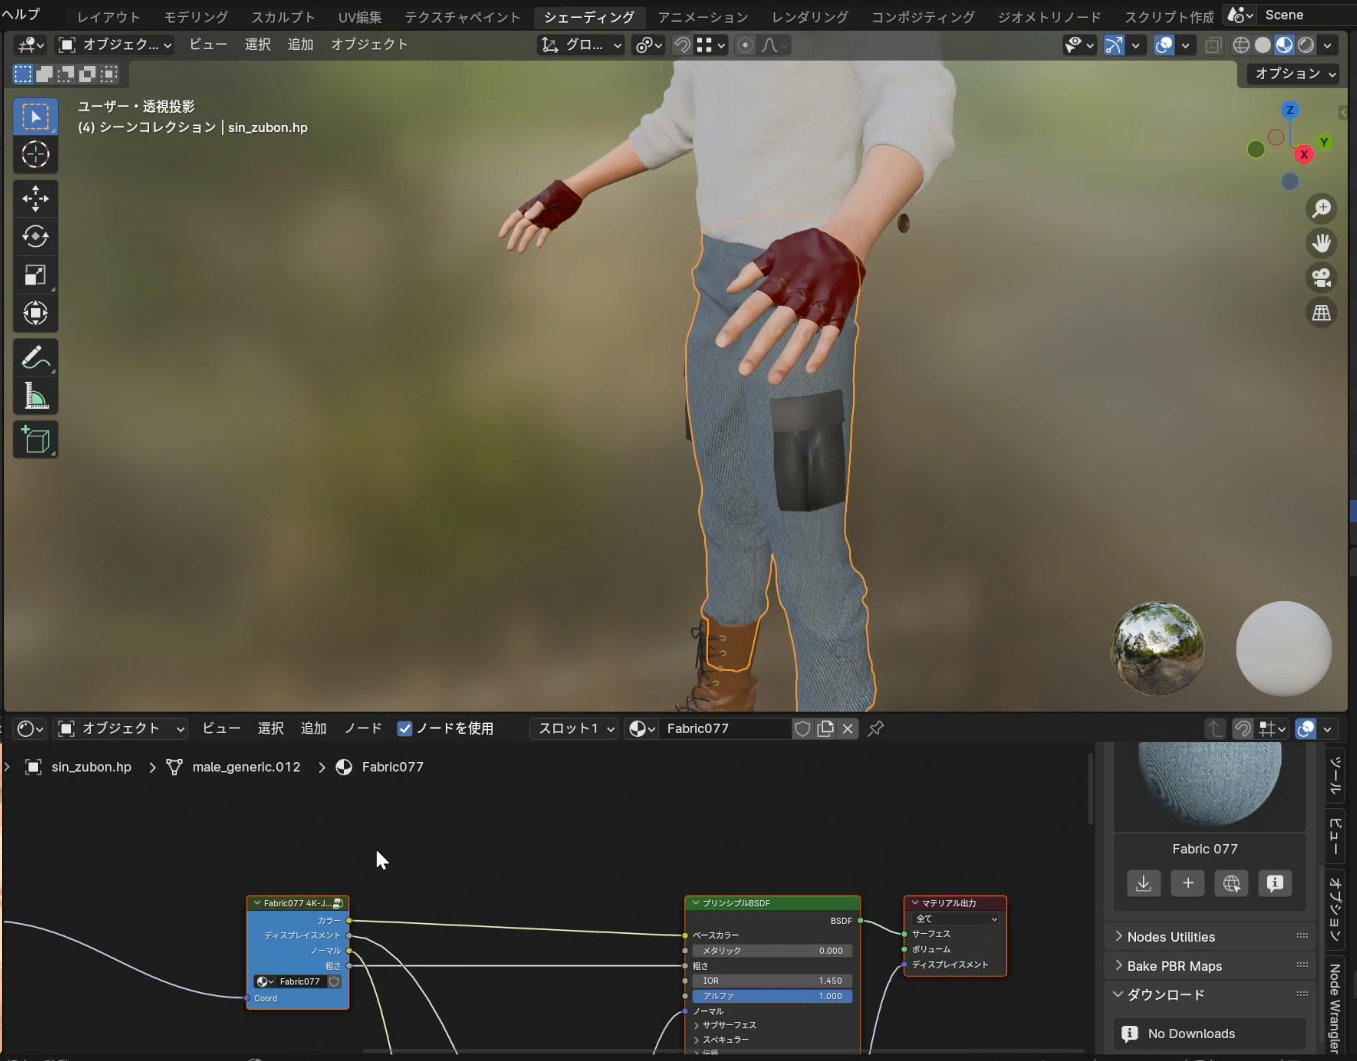
Task: Click the Fabric077 material name field
Action: point(724,729)
